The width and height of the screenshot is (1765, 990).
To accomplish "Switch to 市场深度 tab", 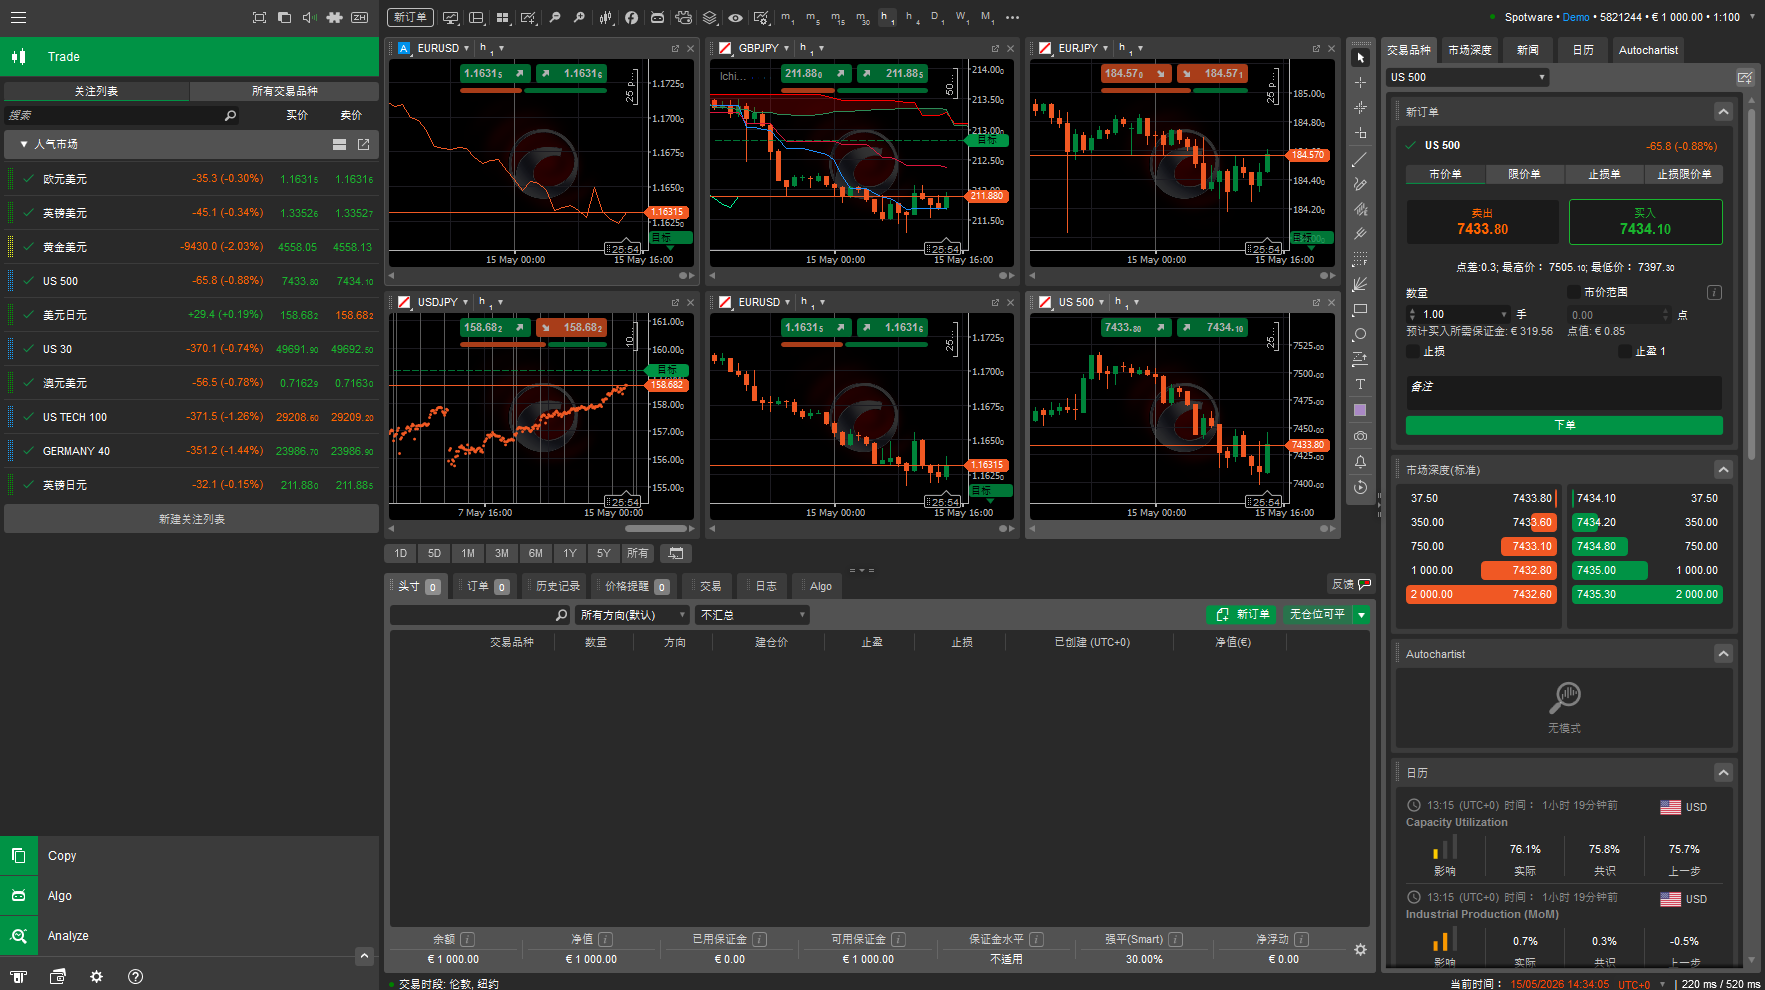I will click(x=1470, y=50).
